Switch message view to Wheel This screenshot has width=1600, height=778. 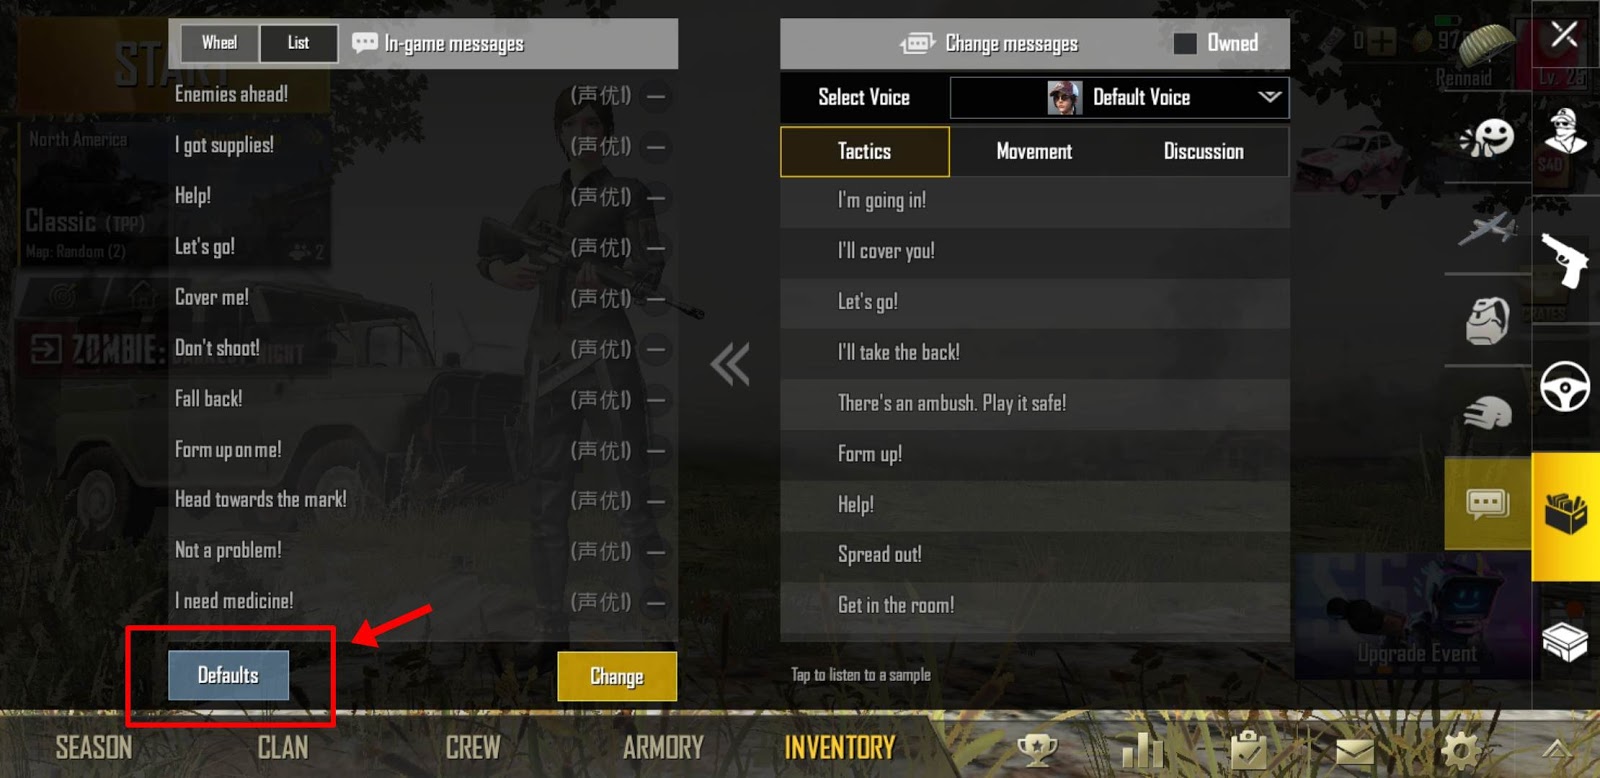pos(219,43)
